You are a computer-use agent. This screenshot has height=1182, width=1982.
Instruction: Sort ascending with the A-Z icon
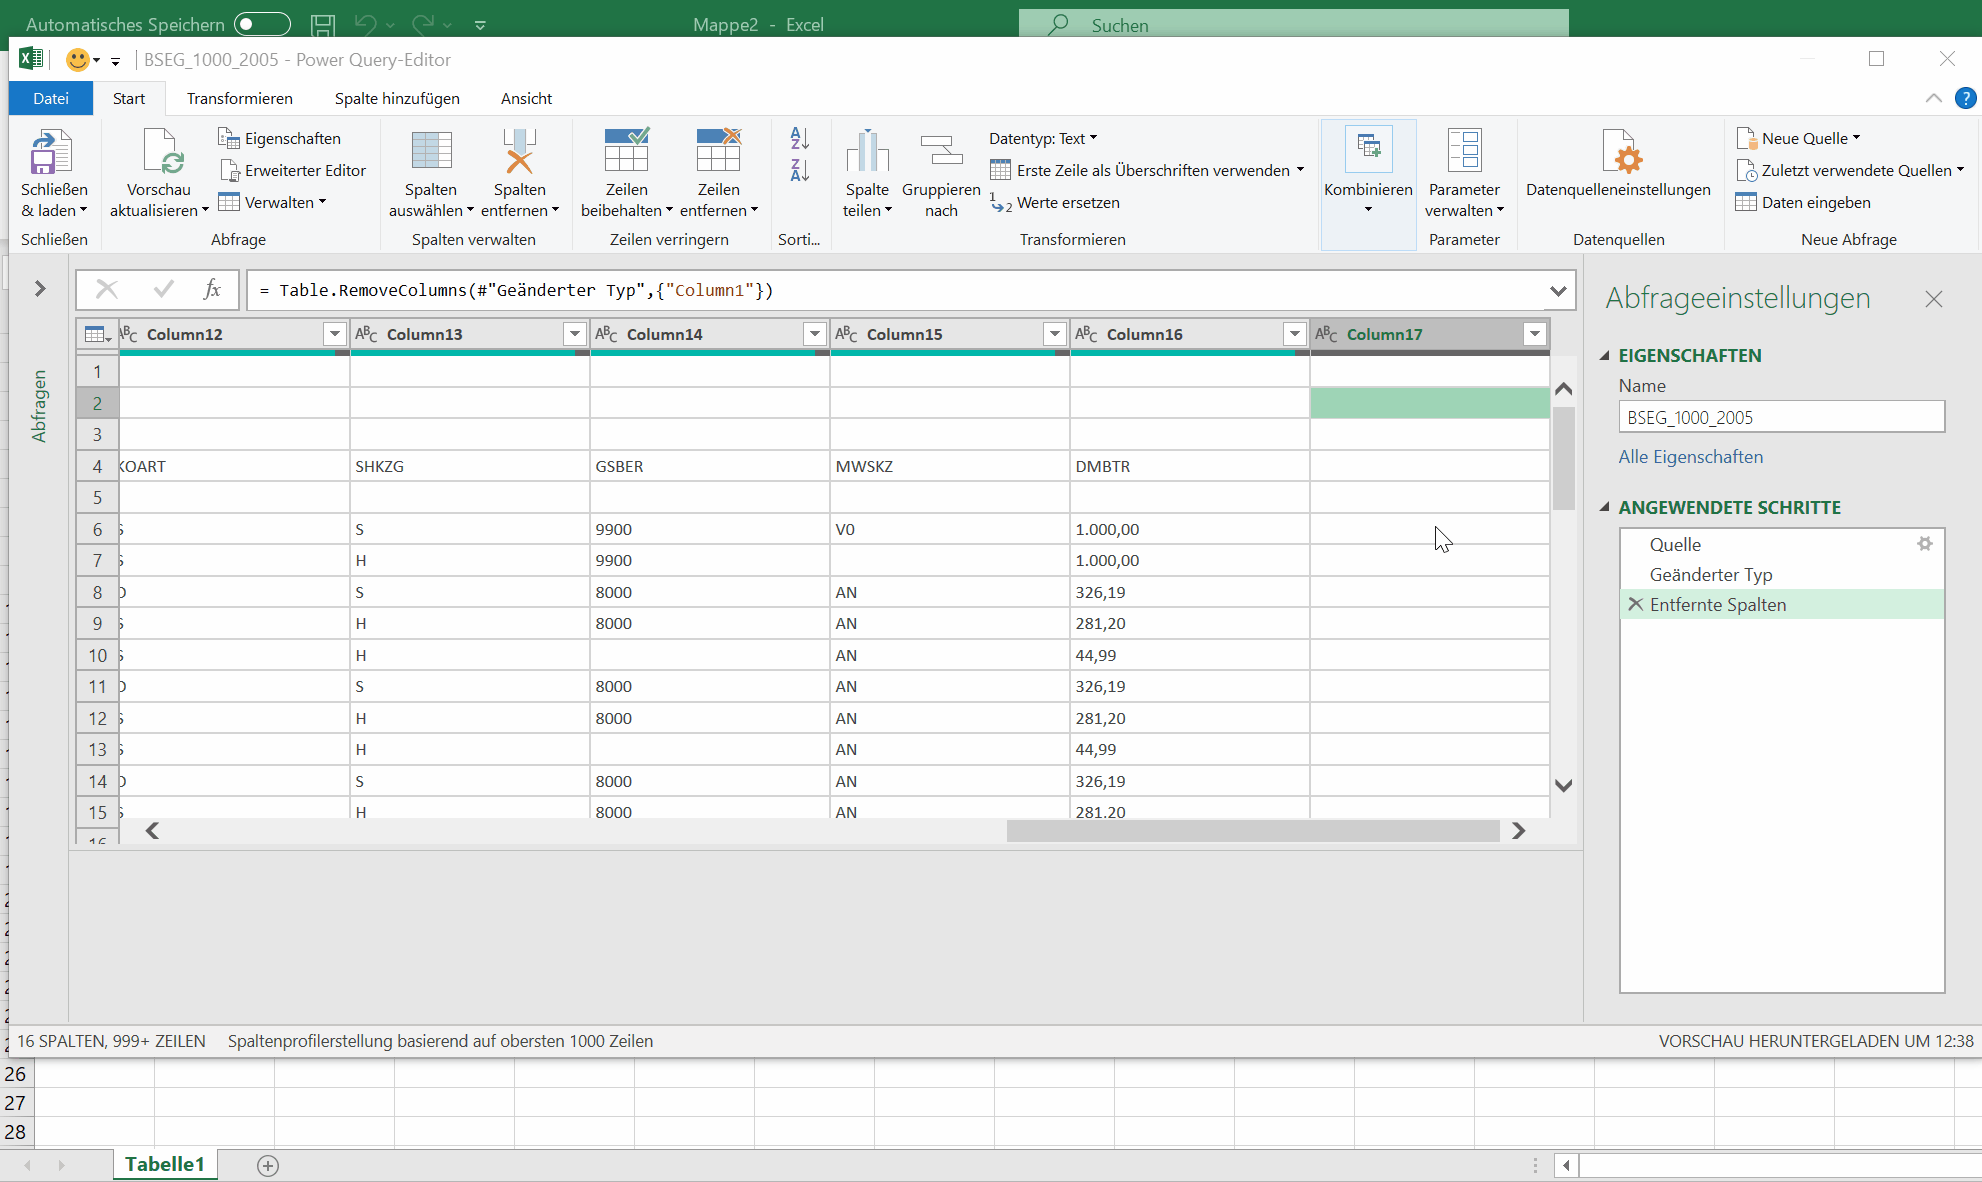pos(799,139)
